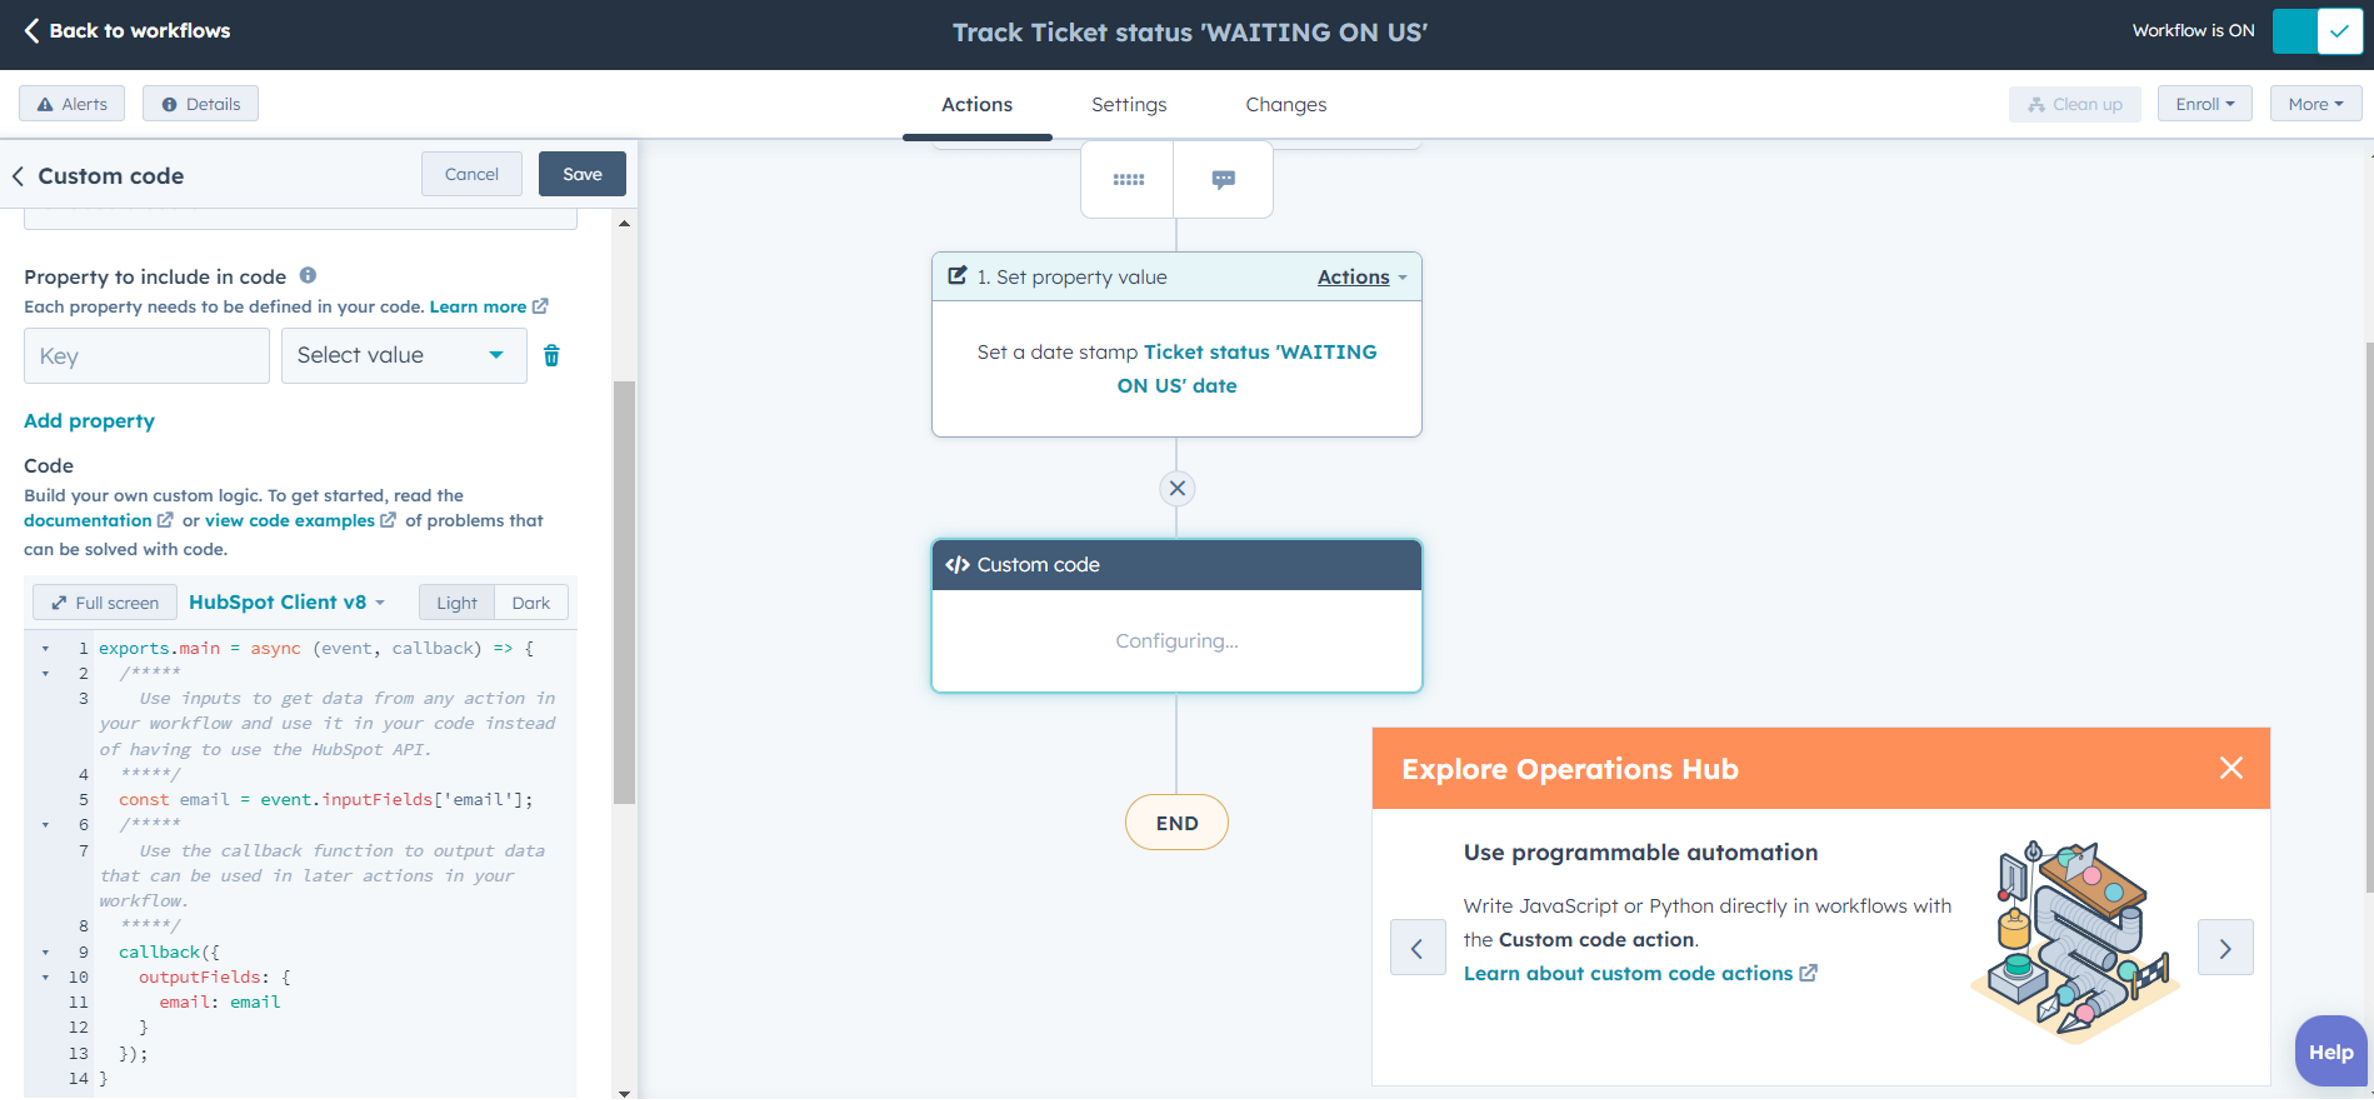Switch to the Actions tab
Viewport: 2374px width, 1100px height.
point(976,104)
